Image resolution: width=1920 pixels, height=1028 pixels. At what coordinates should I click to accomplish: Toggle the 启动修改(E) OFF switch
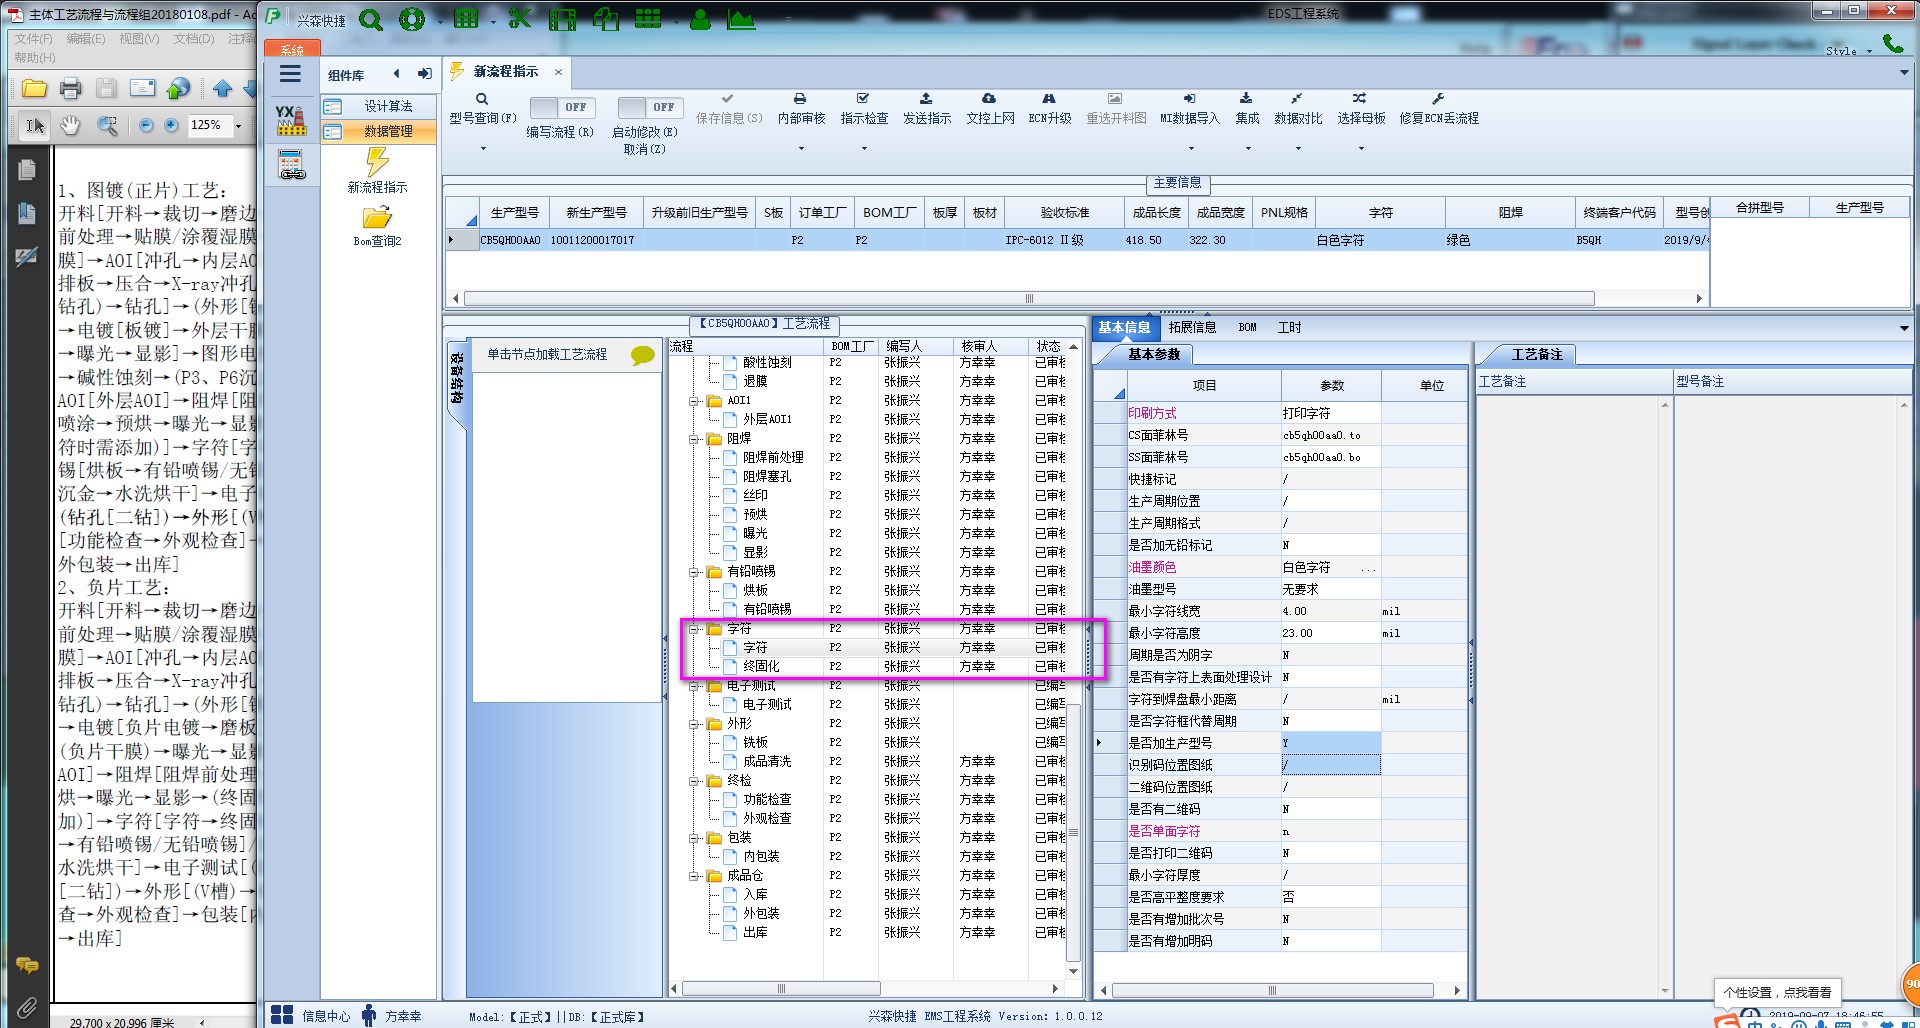pyautogui.click(x=650, y=107)
